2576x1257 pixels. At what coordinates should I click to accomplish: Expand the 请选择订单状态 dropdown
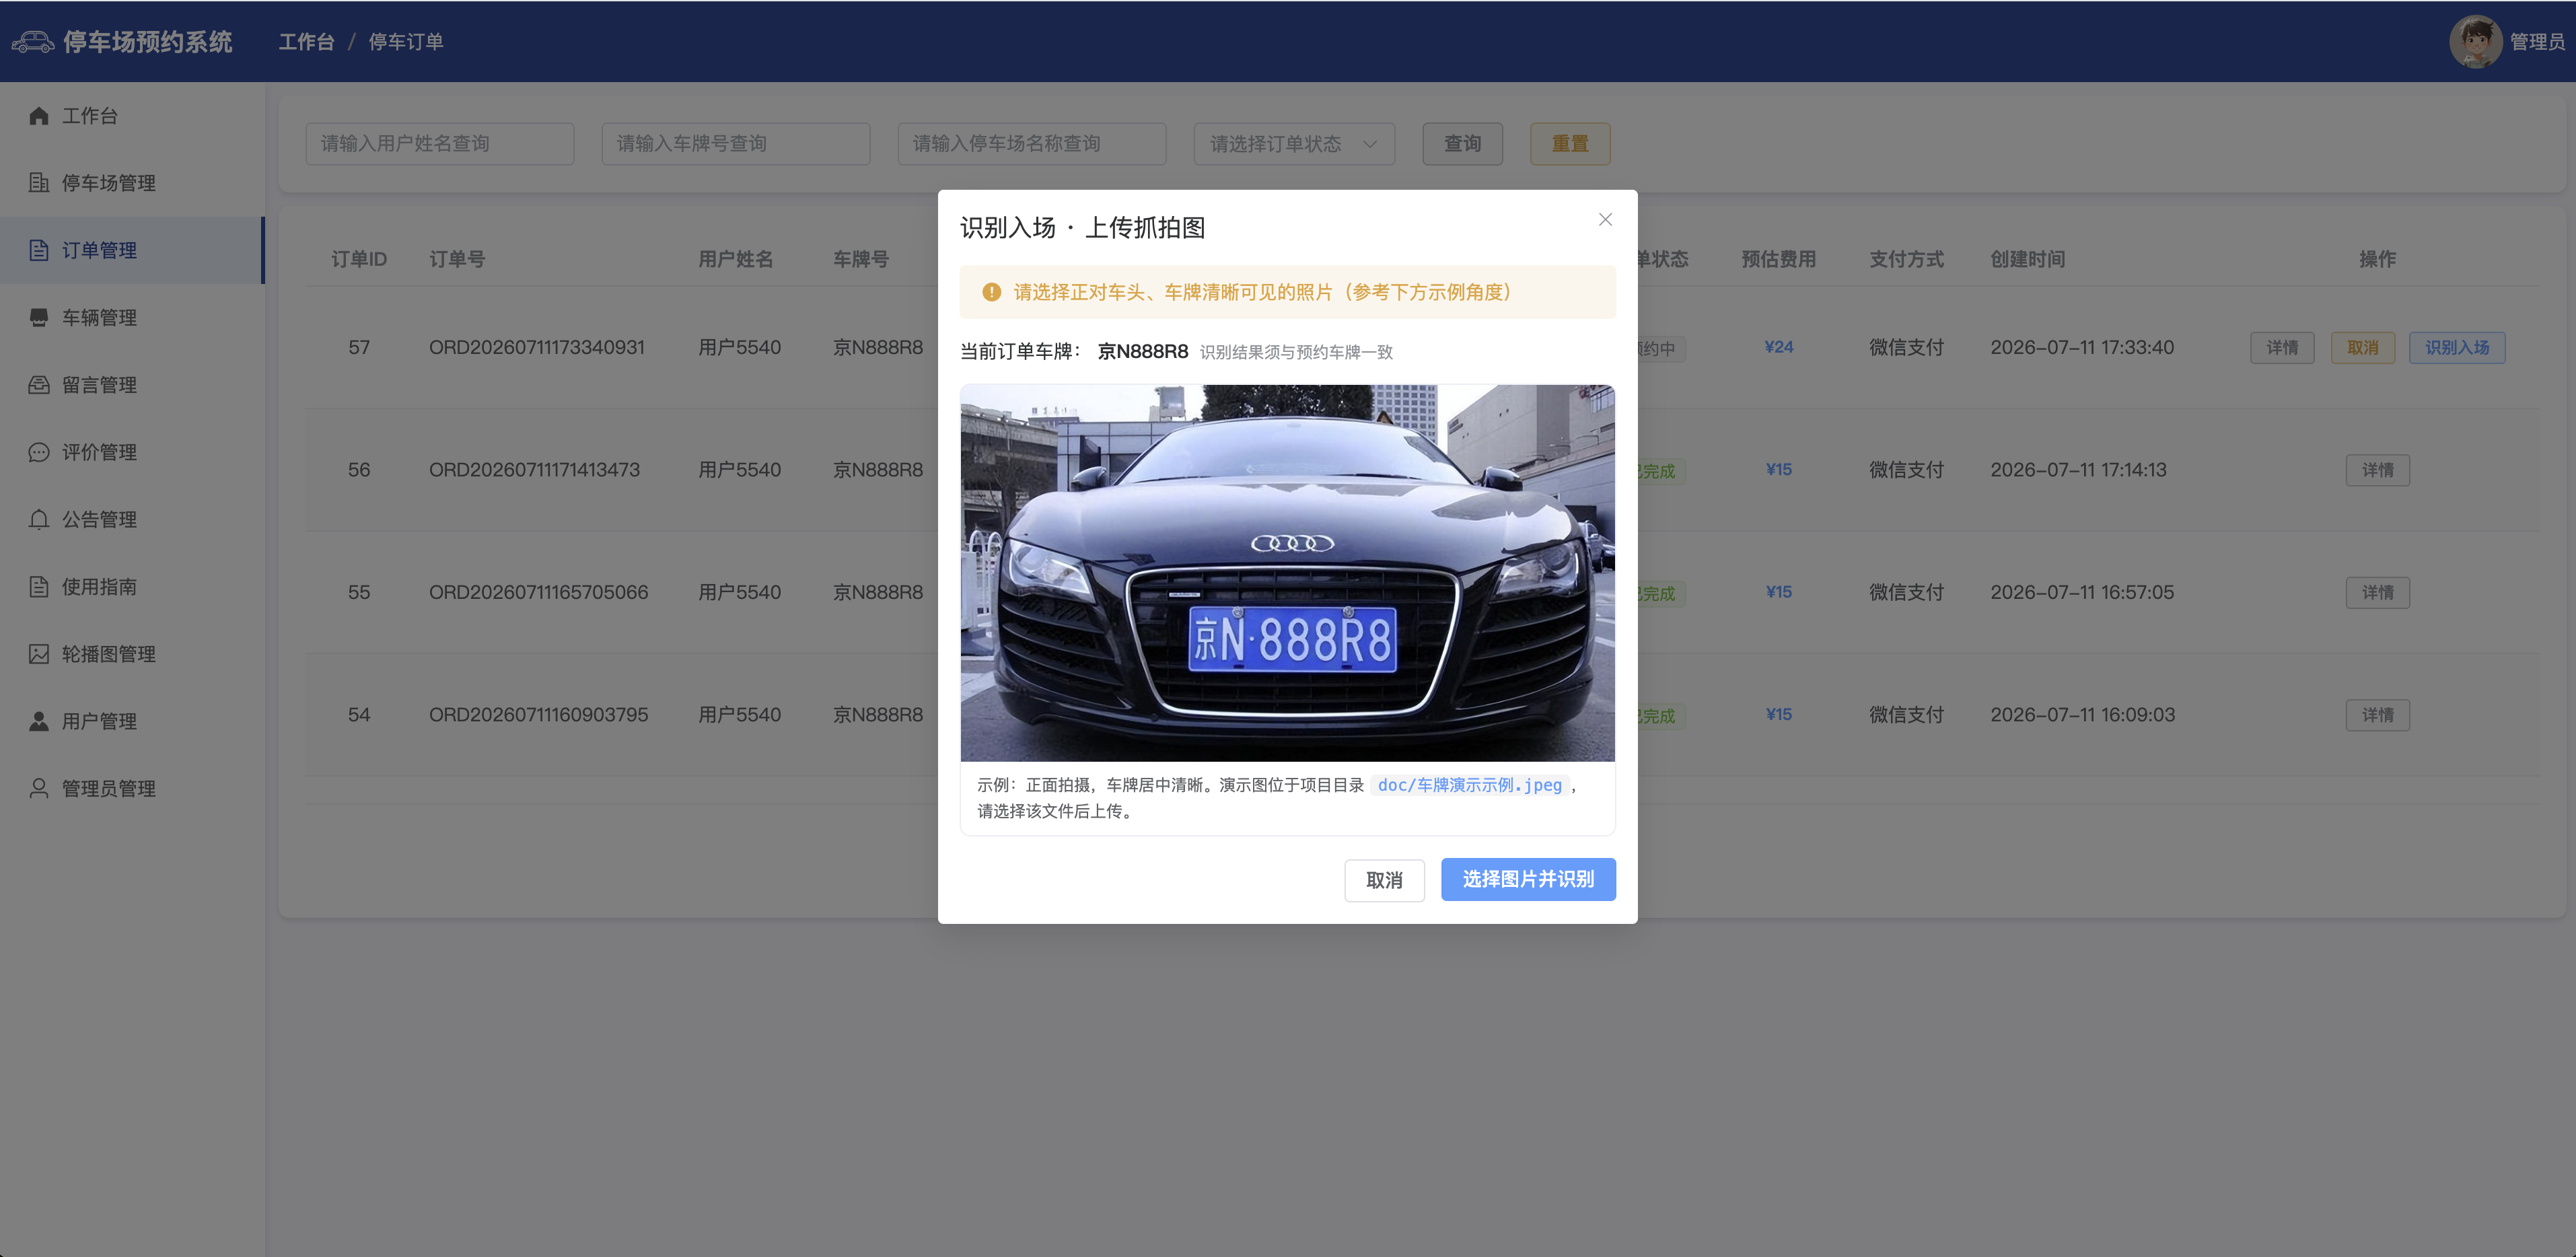click(1294, 144)
